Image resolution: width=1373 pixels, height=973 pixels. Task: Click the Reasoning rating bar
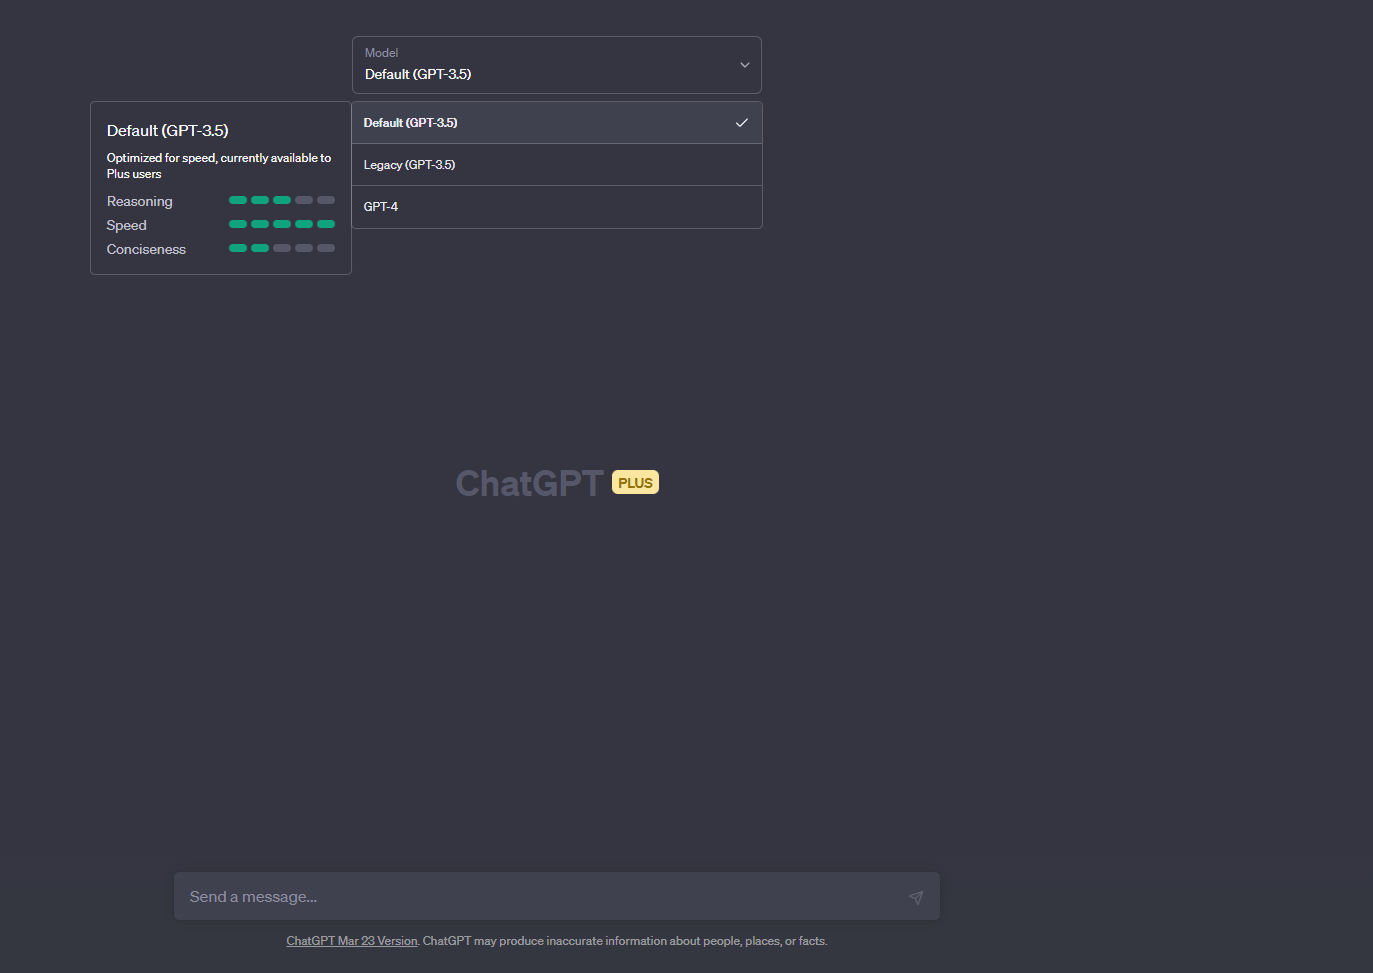click(282, 200)
